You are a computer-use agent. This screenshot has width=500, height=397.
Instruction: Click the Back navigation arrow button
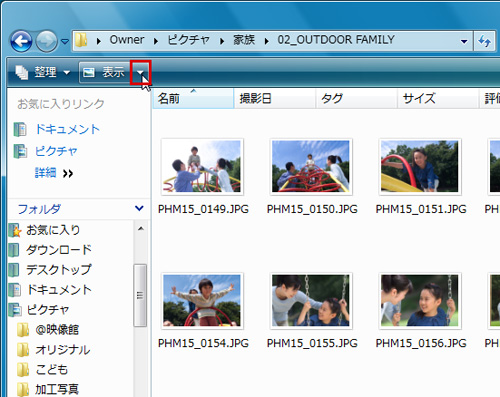pyautogui.click(x=21, y=41)
